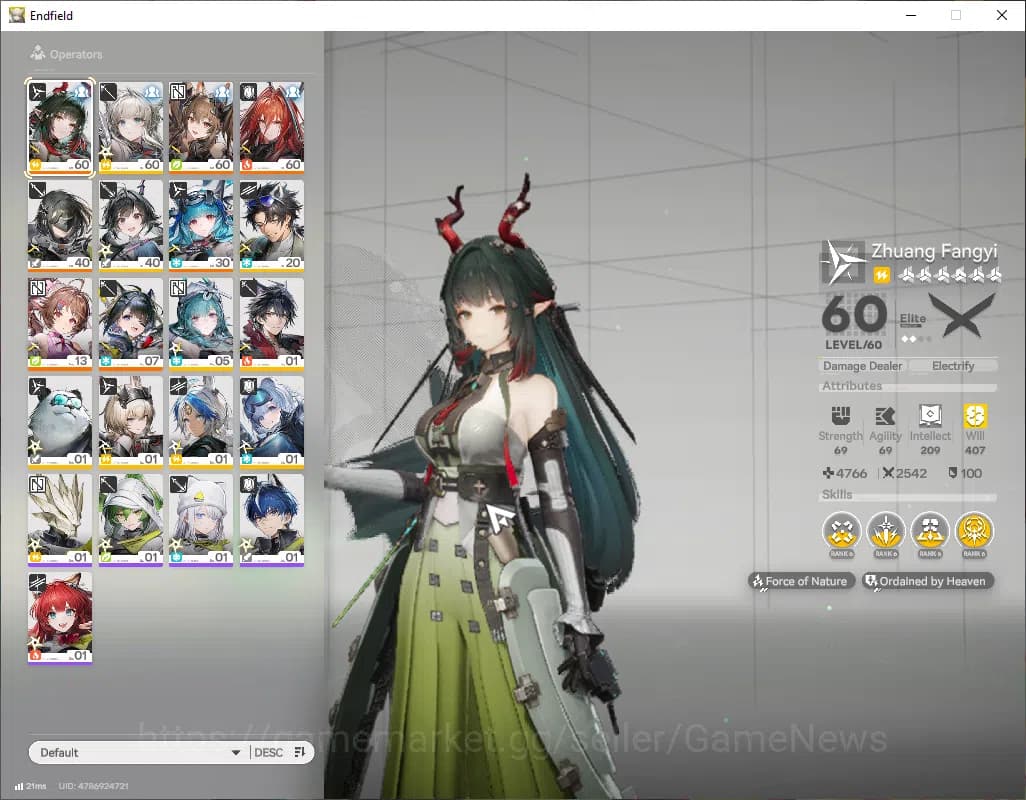Open the Ordained by Heaven talent
The height and width of the screenshot is (800, 1026).
pyautogui.click(x=927, y=581)
